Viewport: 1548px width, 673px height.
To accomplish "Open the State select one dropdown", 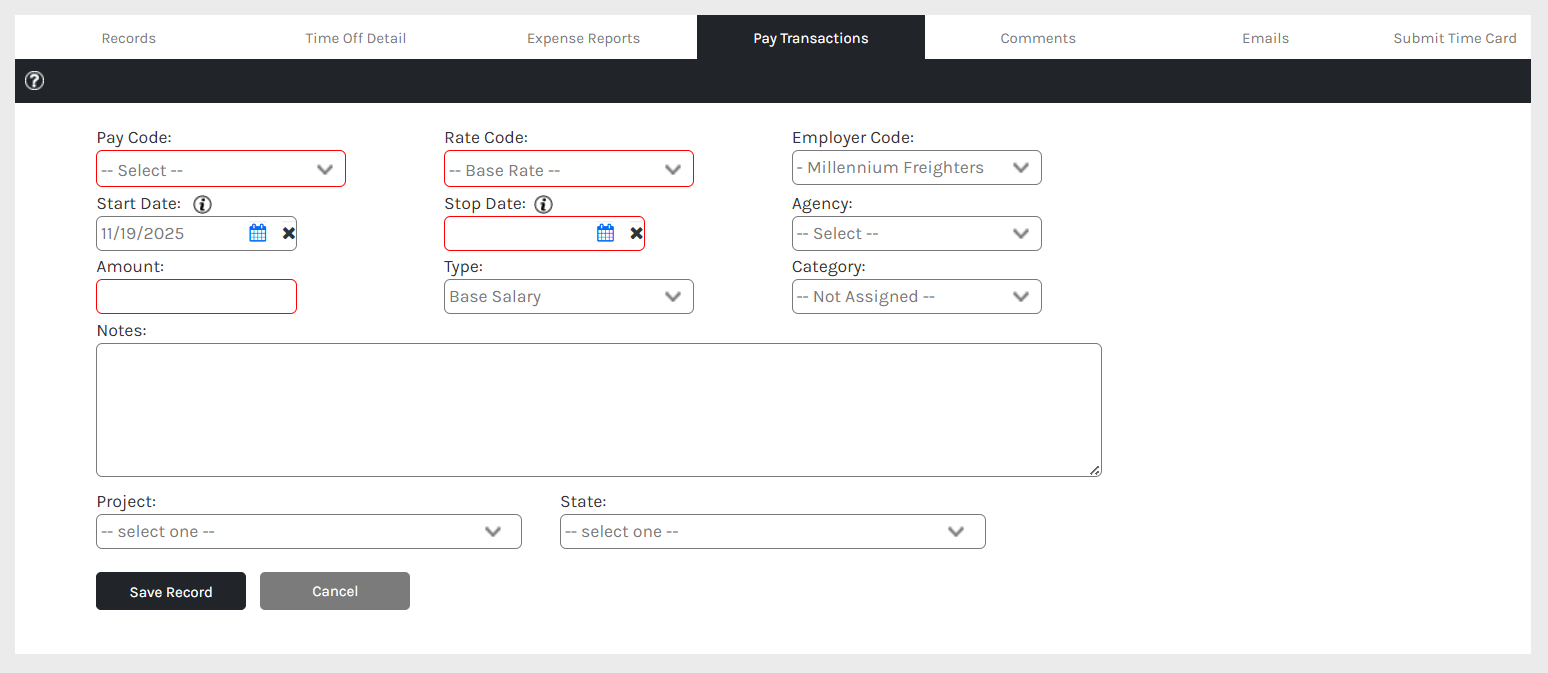I will click(773, 532).
